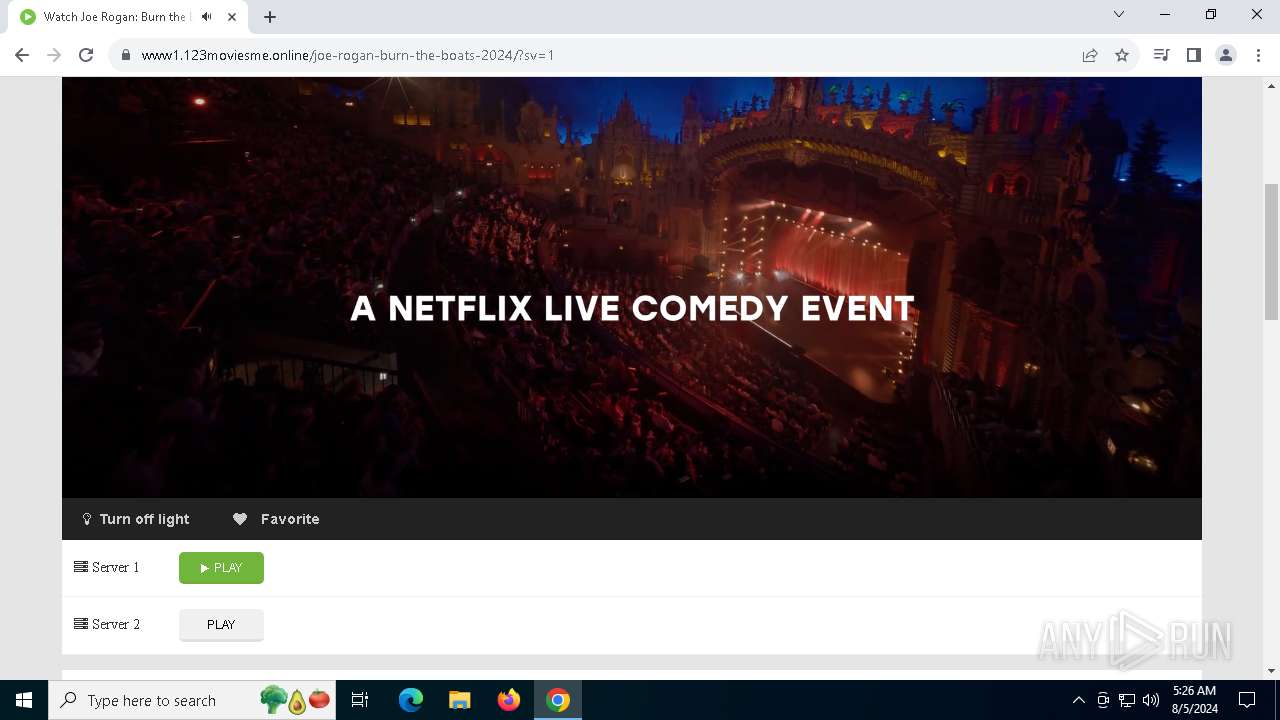1280x720 pixels.
Task: Open File Explorer from taskbar
Action: coord(459,700)
